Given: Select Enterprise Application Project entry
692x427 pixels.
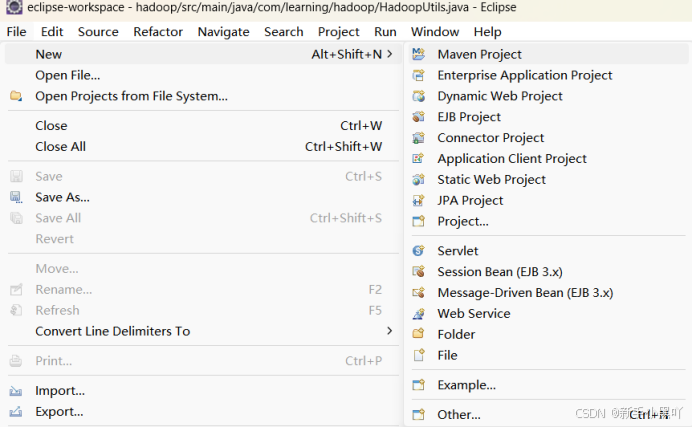Looking at the screenshot, I should (x=548, y=75).
